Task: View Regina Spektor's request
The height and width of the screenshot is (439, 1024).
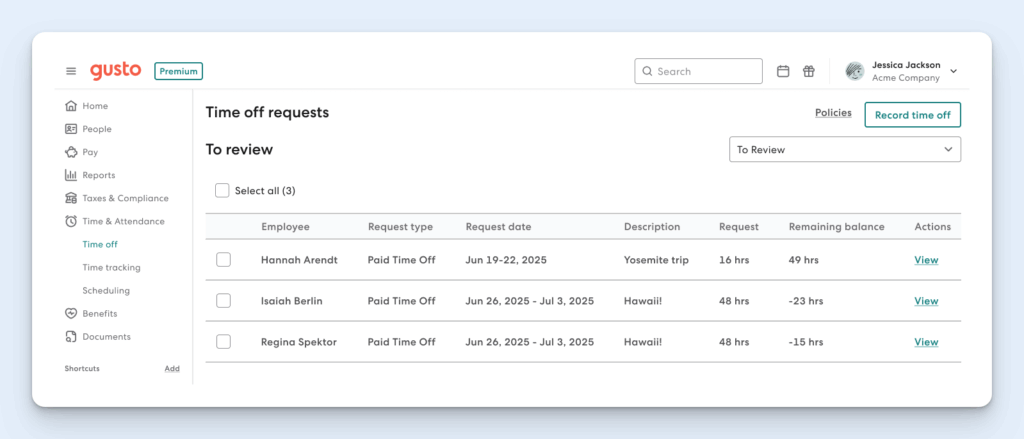Action: pos(926,342)
